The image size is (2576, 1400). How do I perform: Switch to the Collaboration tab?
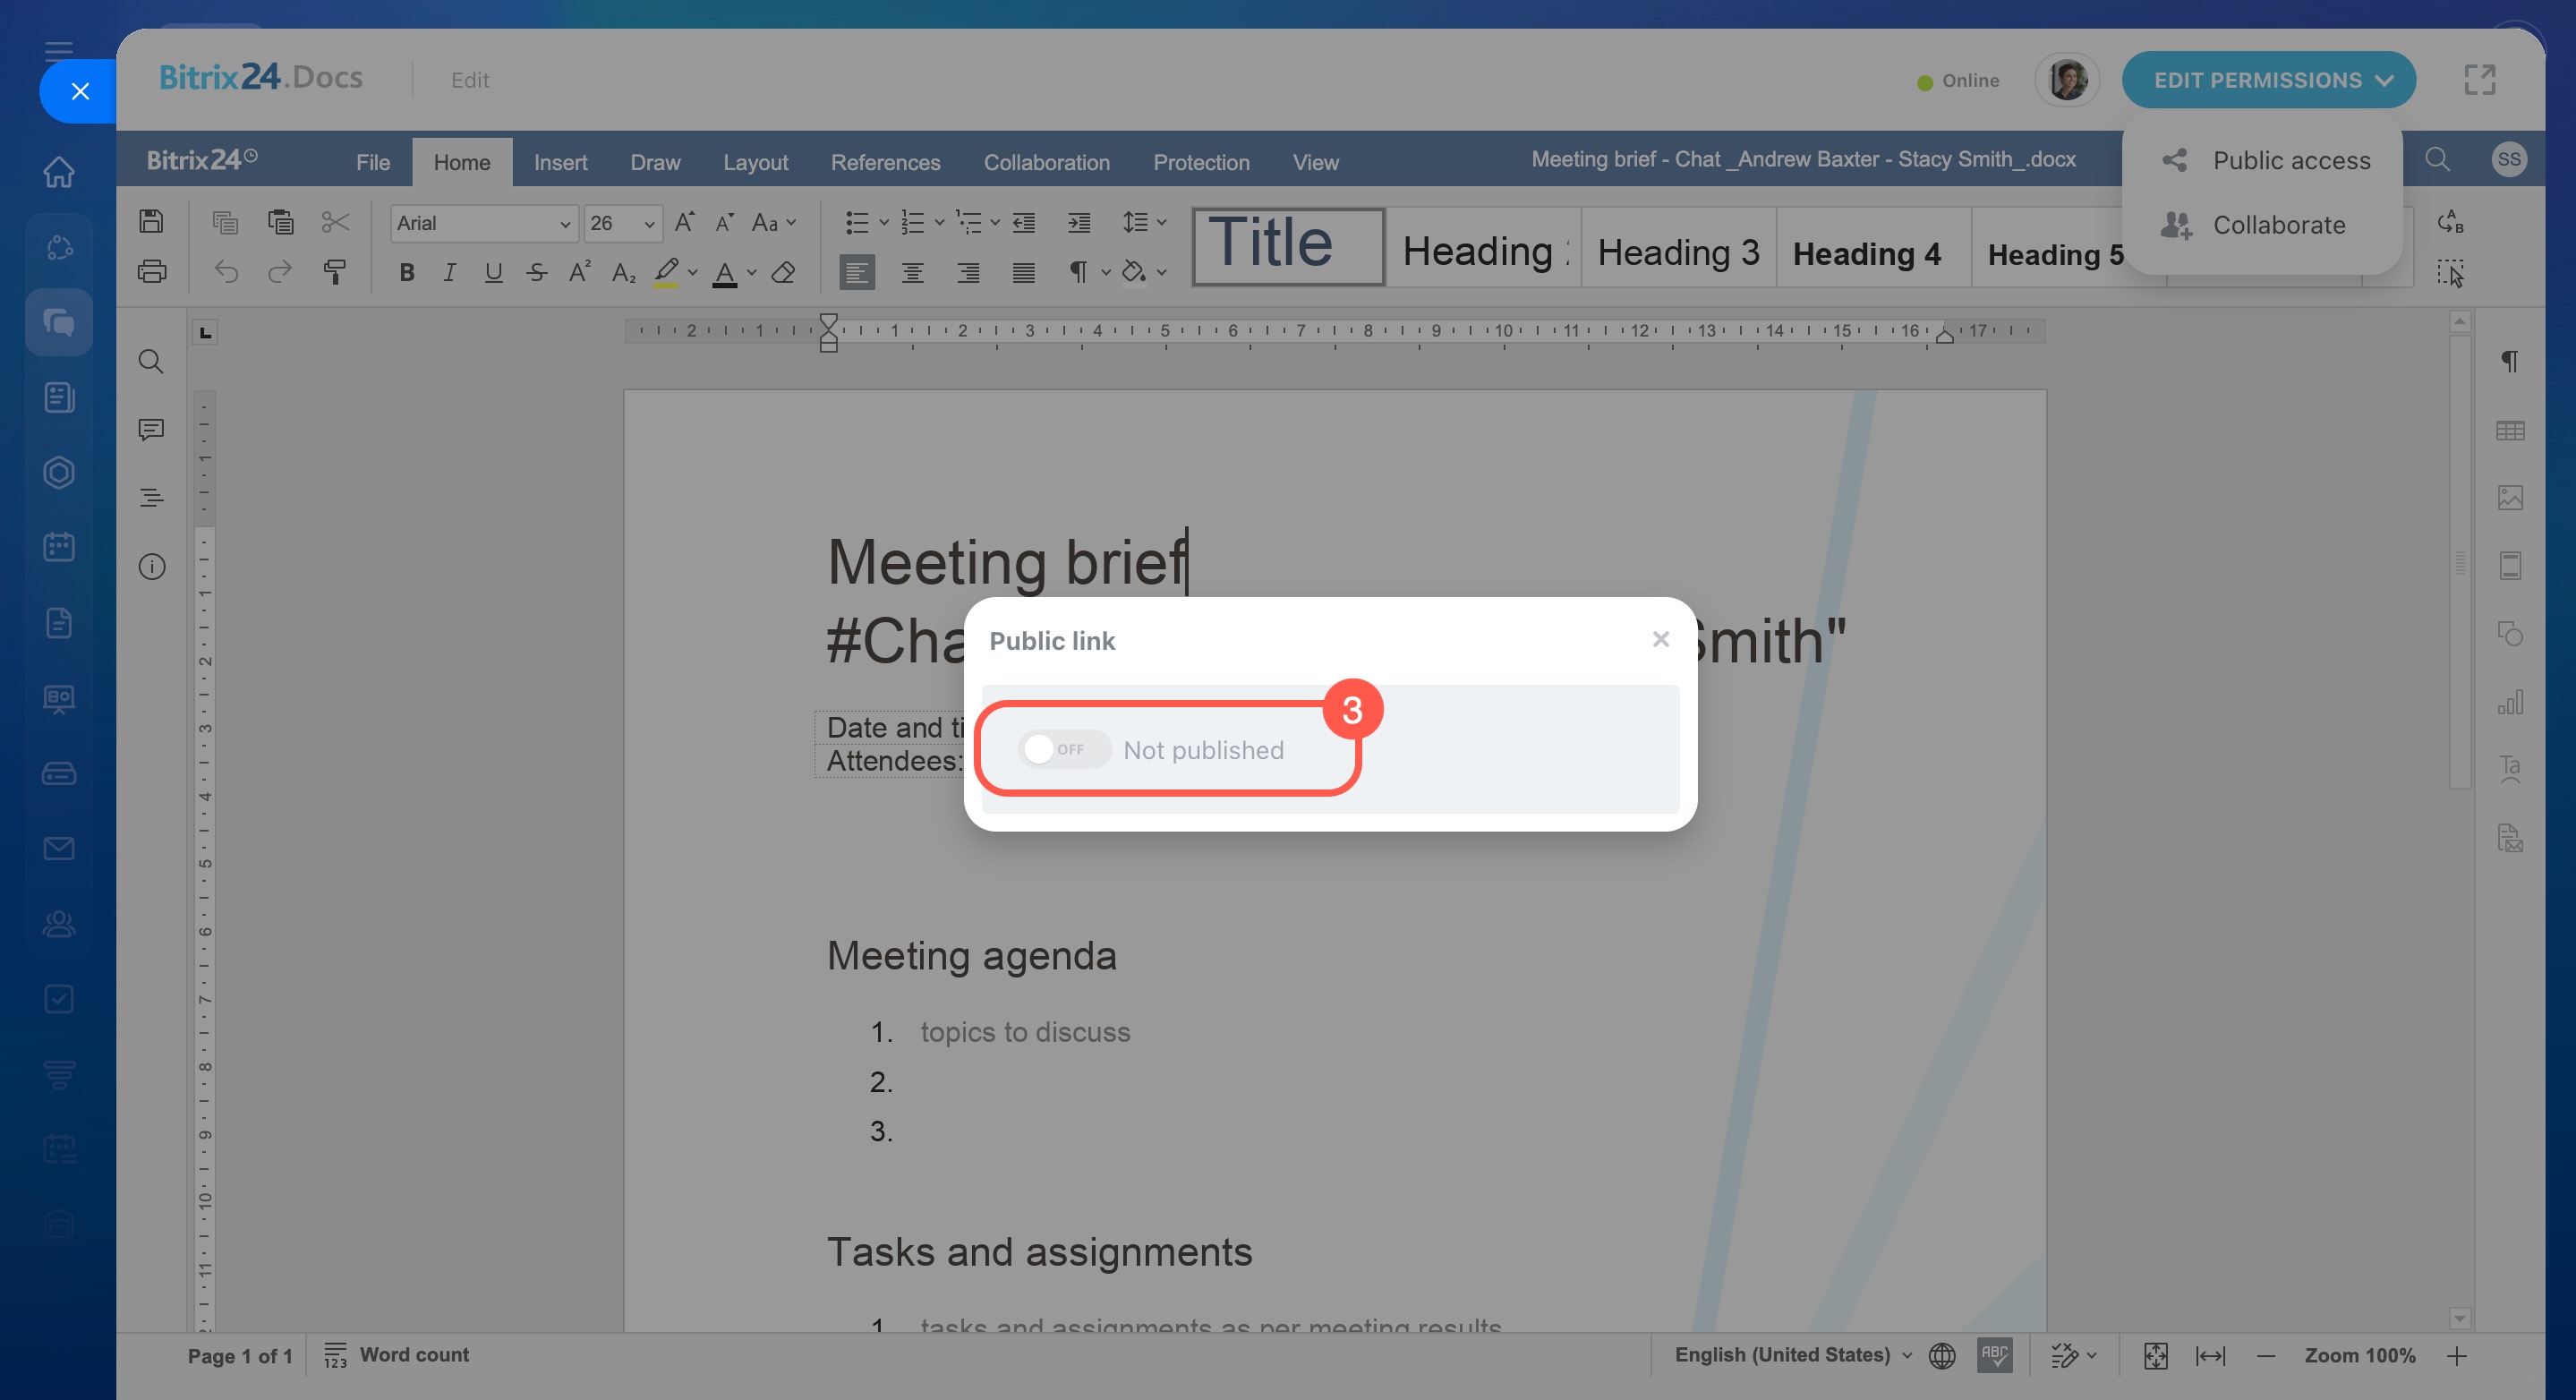pyautogui.click(x=1046, y=162)
